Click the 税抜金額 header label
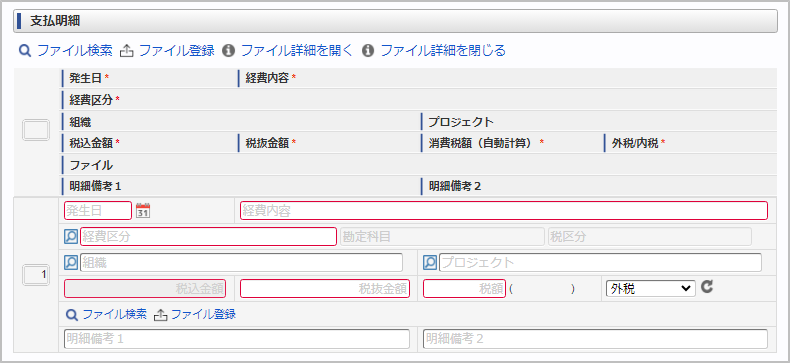Screen dimensions: 790x363 (268, 143)
